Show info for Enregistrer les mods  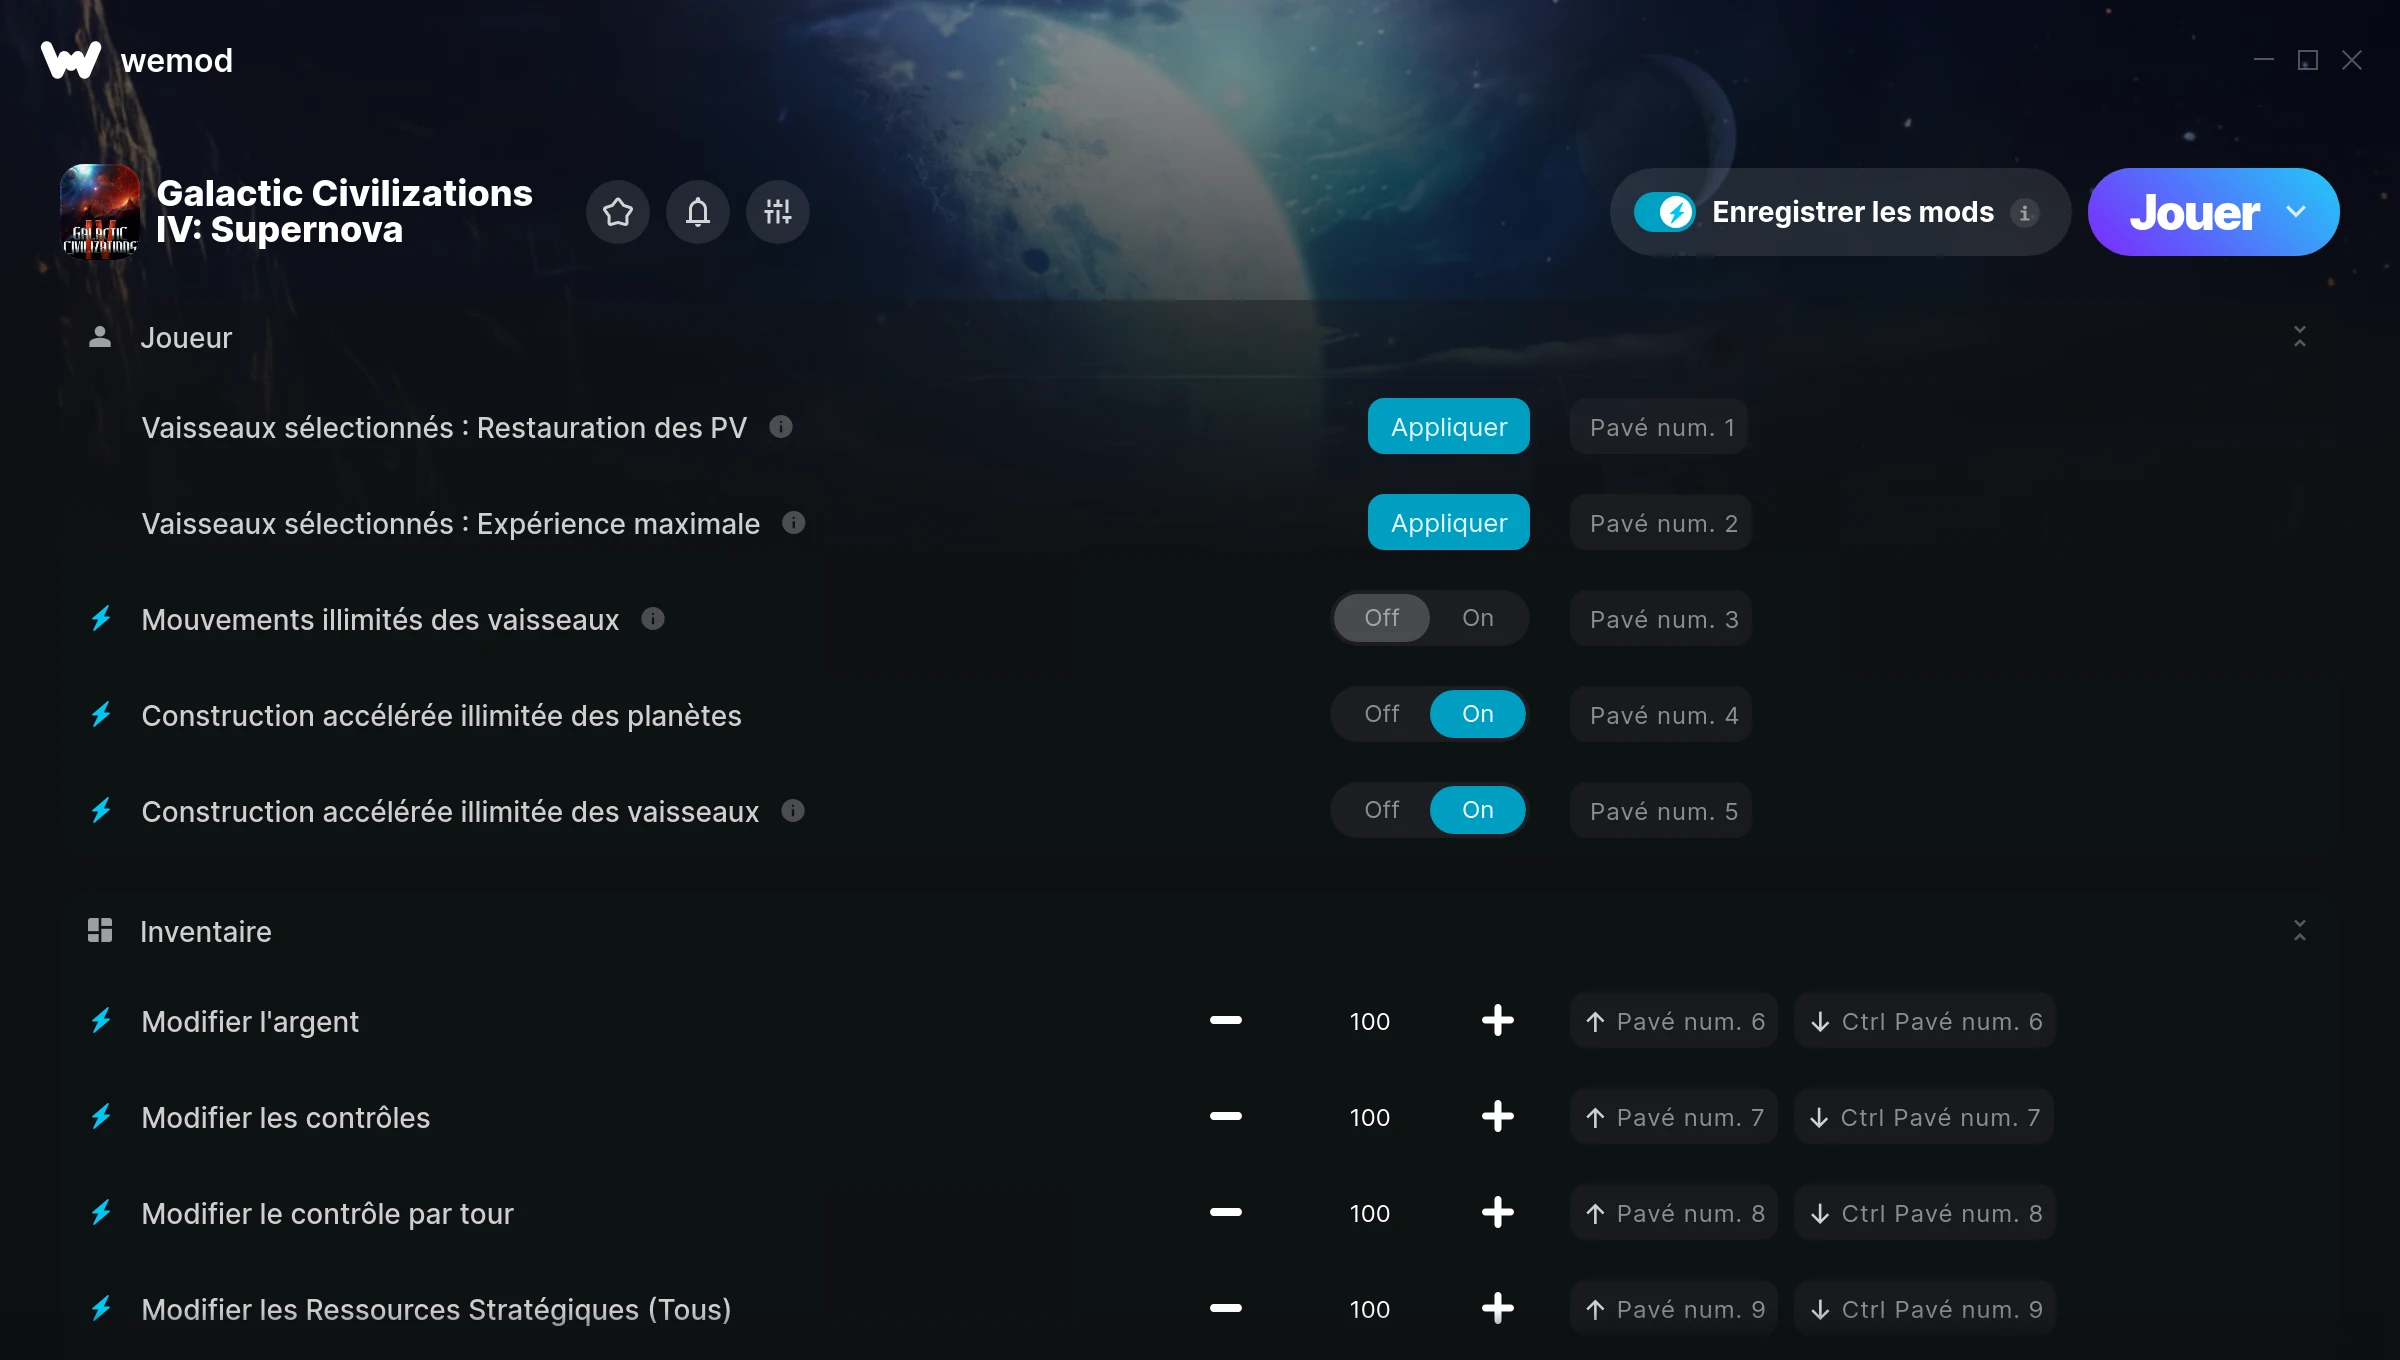(x=2025, y=213)
